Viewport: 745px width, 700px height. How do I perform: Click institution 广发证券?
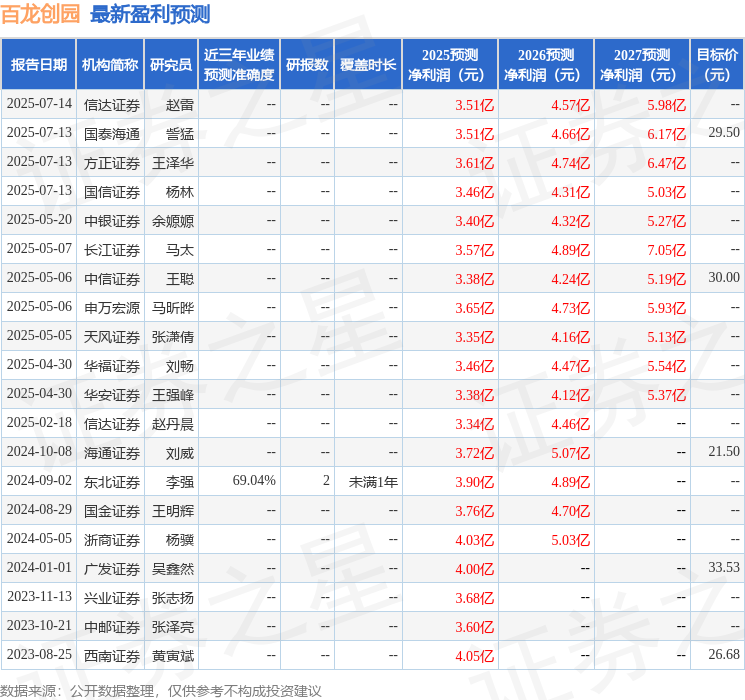click(x=112, y=569)
